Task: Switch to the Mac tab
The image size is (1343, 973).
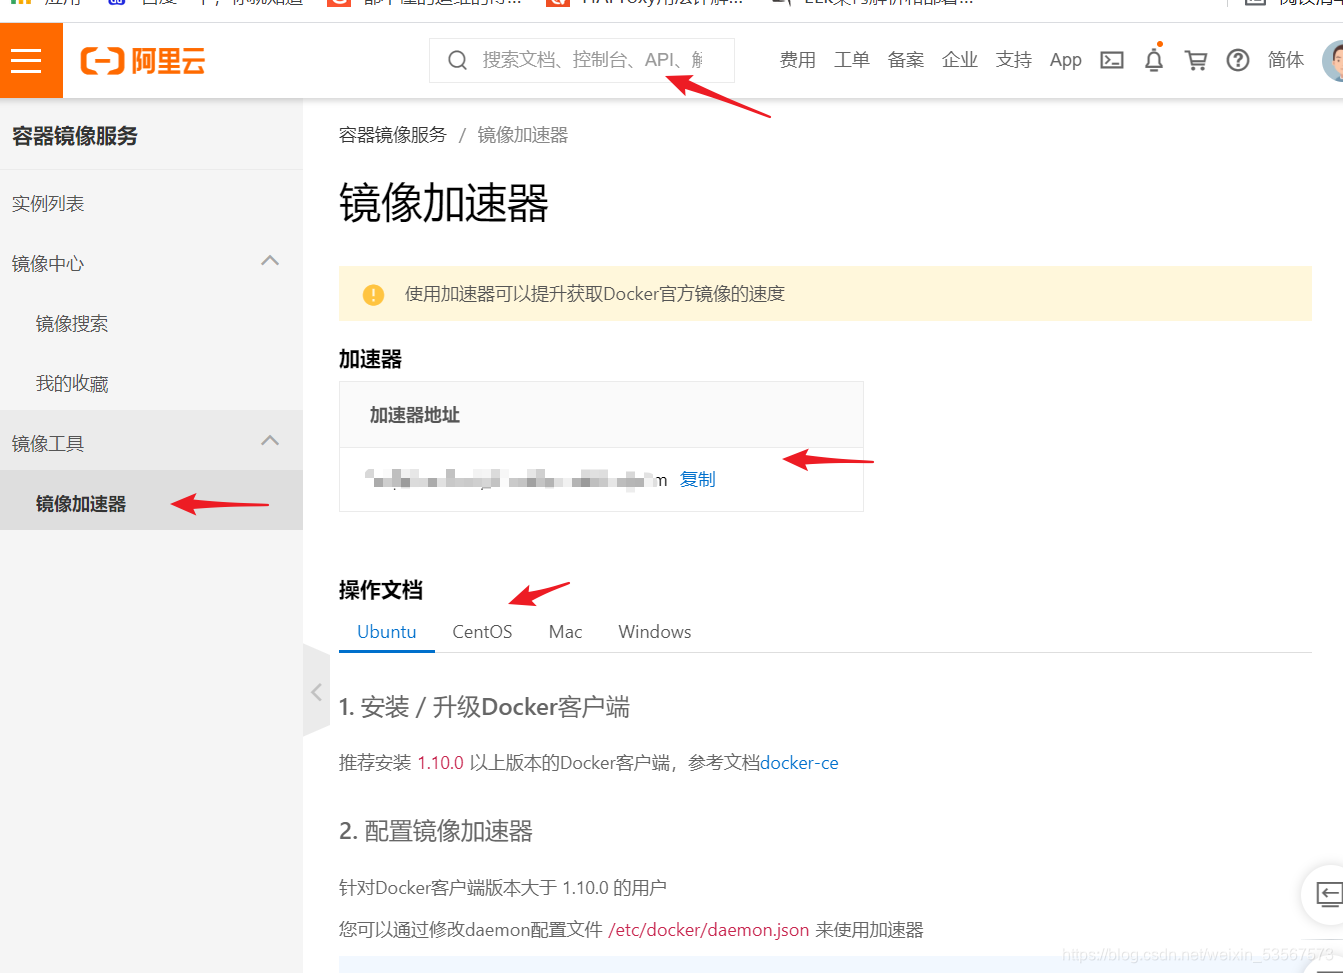Action: (x=565, y=632)
